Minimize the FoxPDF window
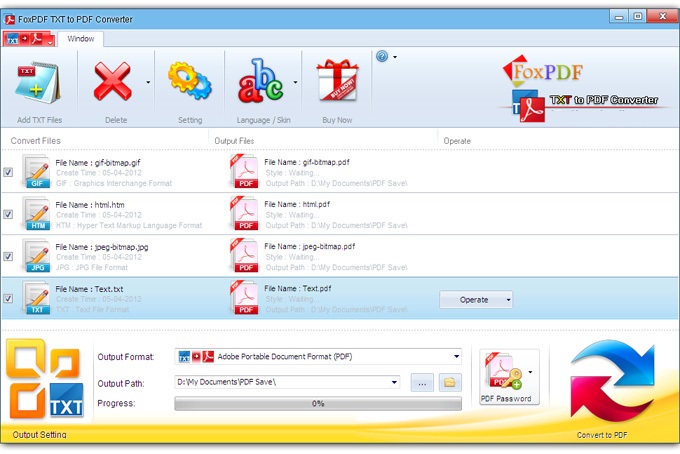Screen dimensions: 680x454 pyautogui.click(x=618, y=17)
